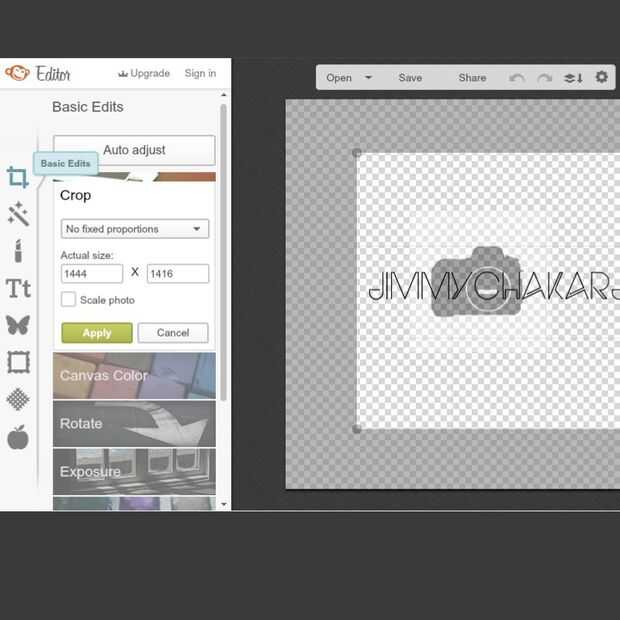Click the Redo arrow in toolbar
620x620 pixels.
[544, 78]
